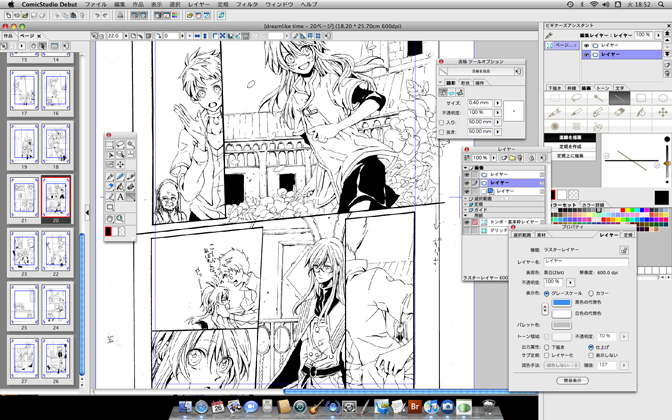The height and width of the screenshot is (420, 672).
Task: Click the New document icon in the top toolbar
Action: coord(8,15)
